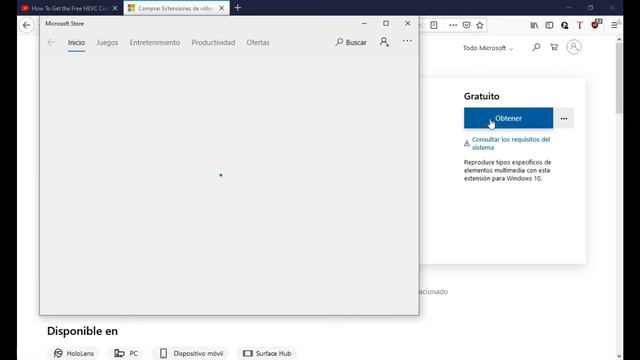The width and height of the screenshot is (640, 360).
Task: Open the more options button beside Obtener
Action: (x=564, y=118)
